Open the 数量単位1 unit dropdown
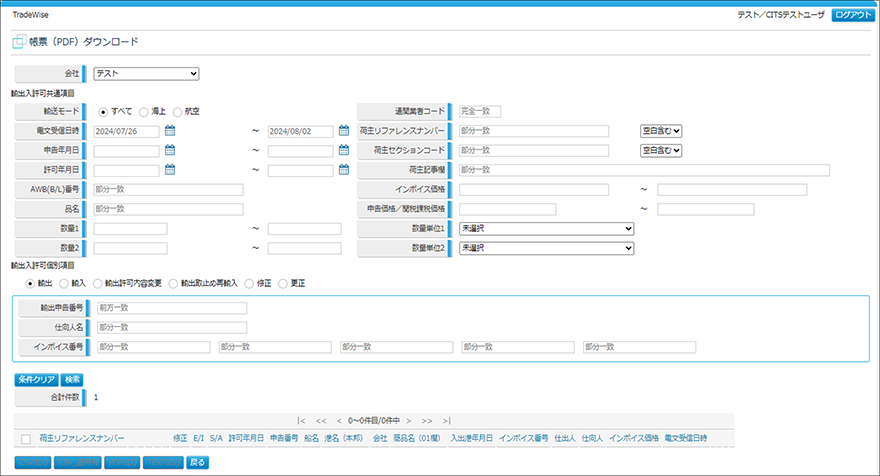880x476 pixels. pyautogui.click(x=546, y=229)
